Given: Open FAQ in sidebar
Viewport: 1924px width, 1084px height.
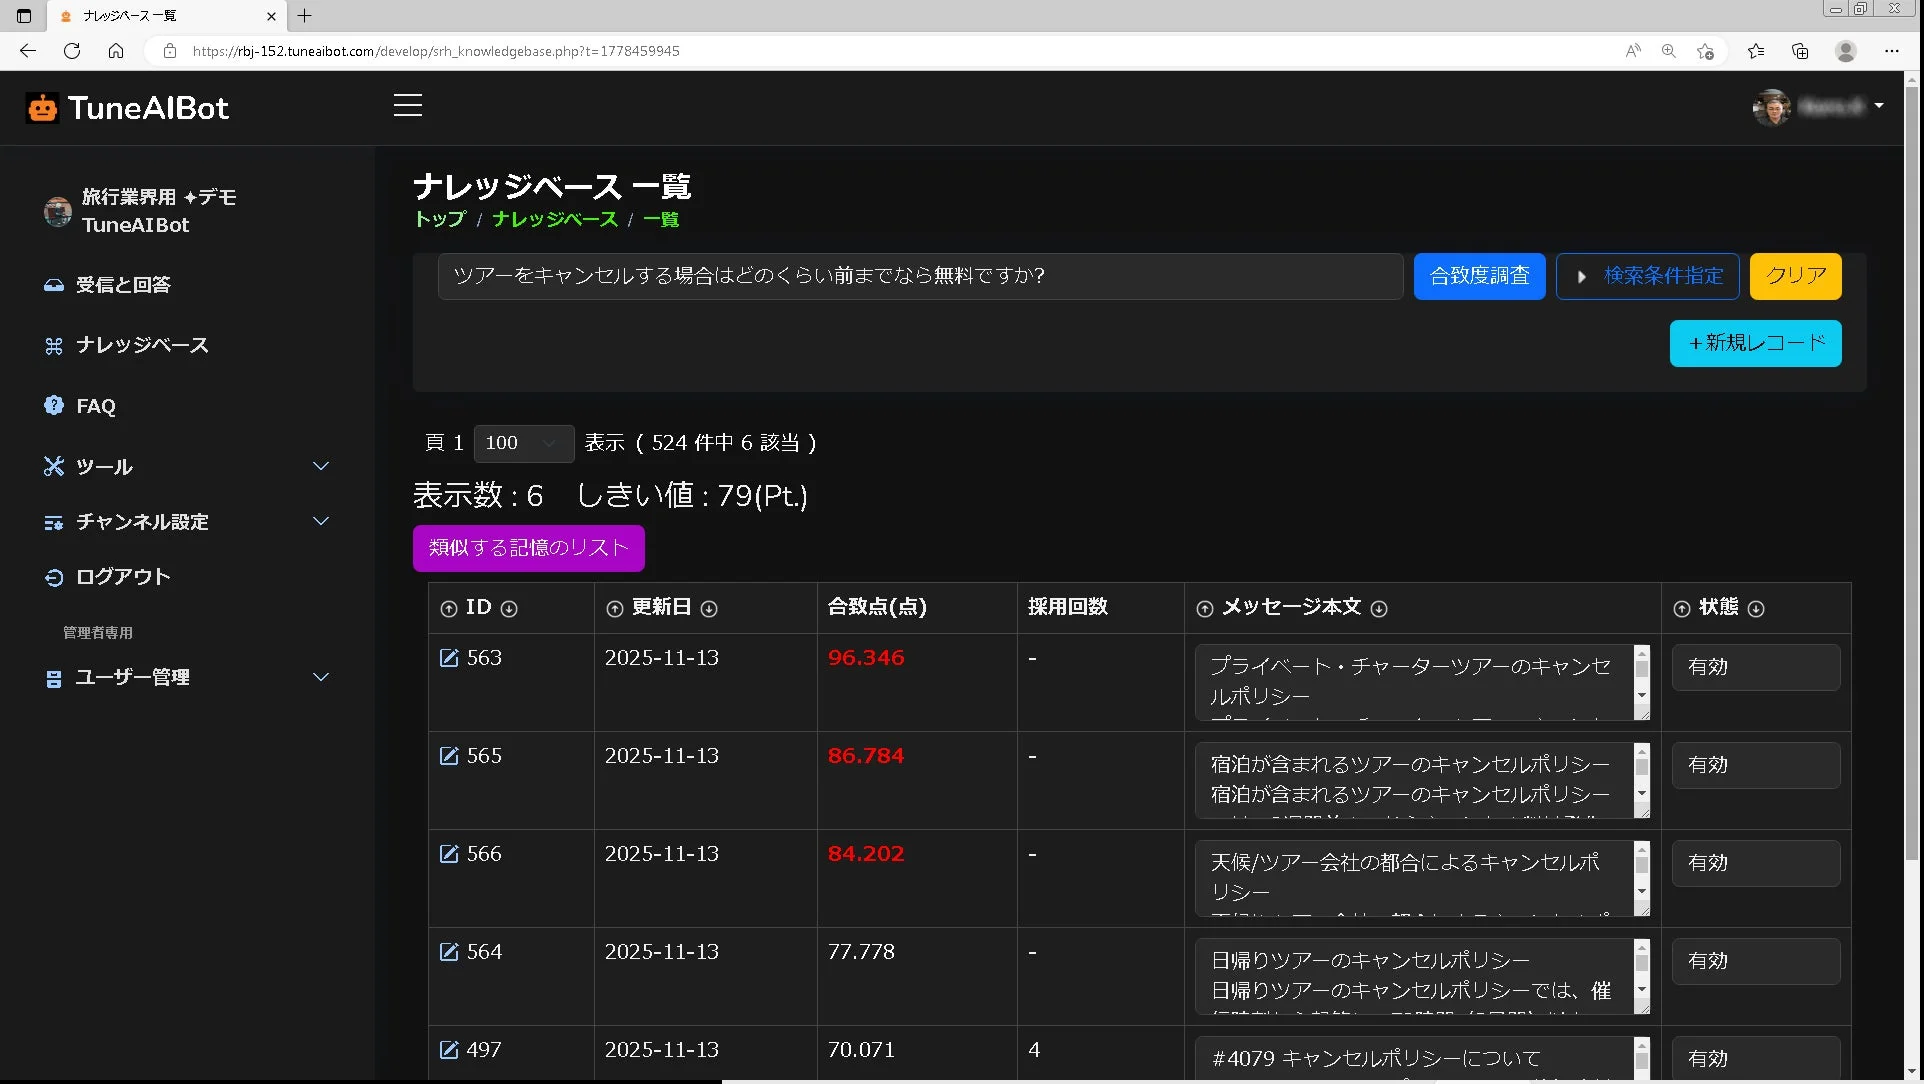Looking at the screenshot, I should 80,406.
